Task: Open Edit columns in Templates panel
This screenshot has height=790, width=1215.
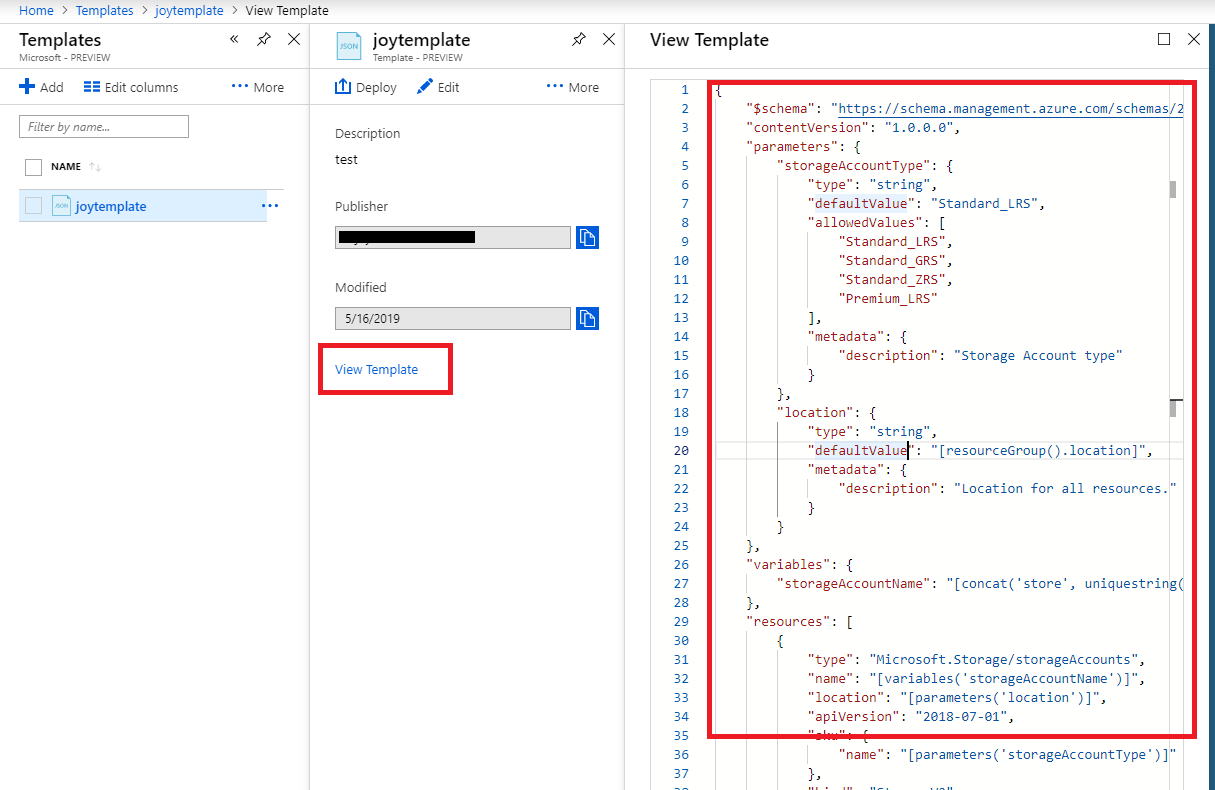Action: pos(130,87)
